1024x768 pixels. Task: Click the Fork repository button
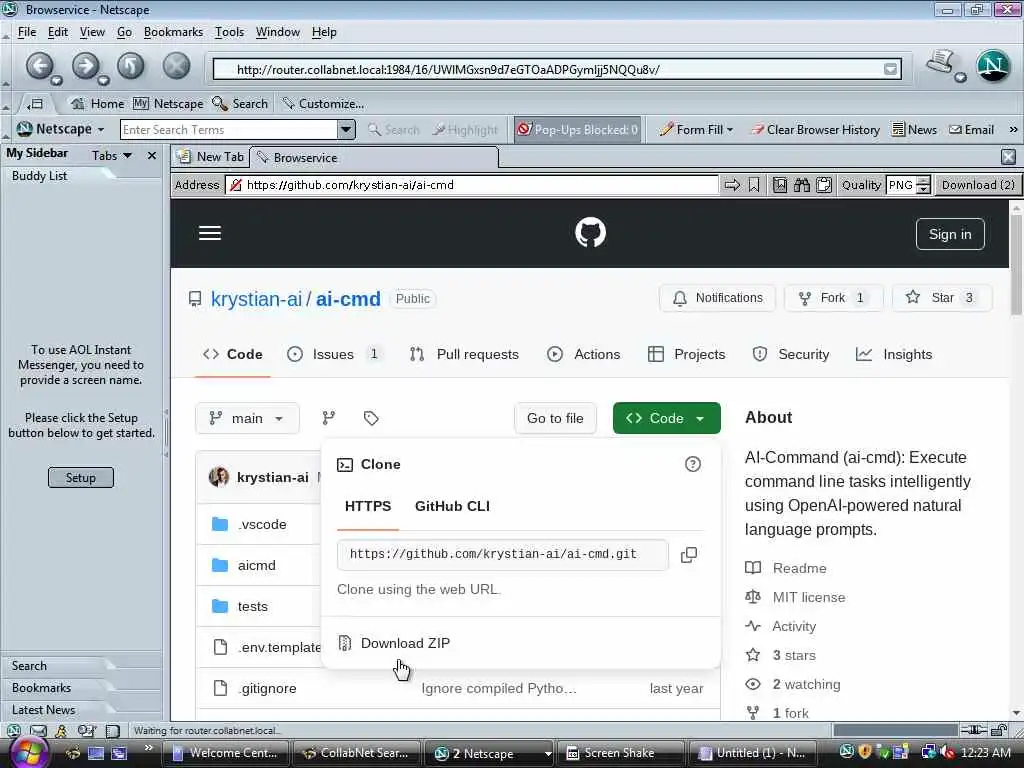pos(833,298)
